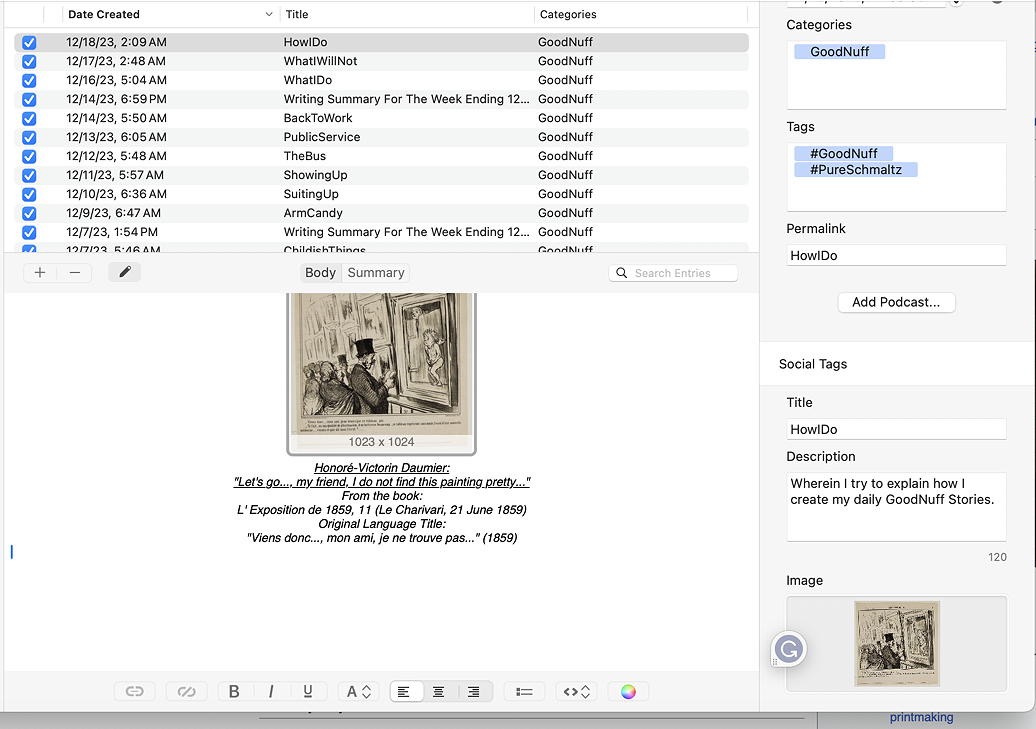Click the Grammarly floating icon
The width and height of the screenshot is (1036, 729).
click(789, 649)
